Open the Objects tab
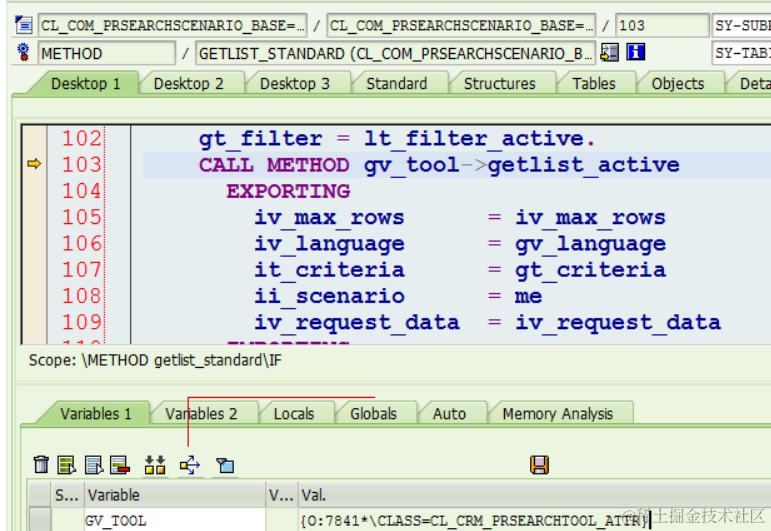 pyautogui.click(x=678, y=84)
